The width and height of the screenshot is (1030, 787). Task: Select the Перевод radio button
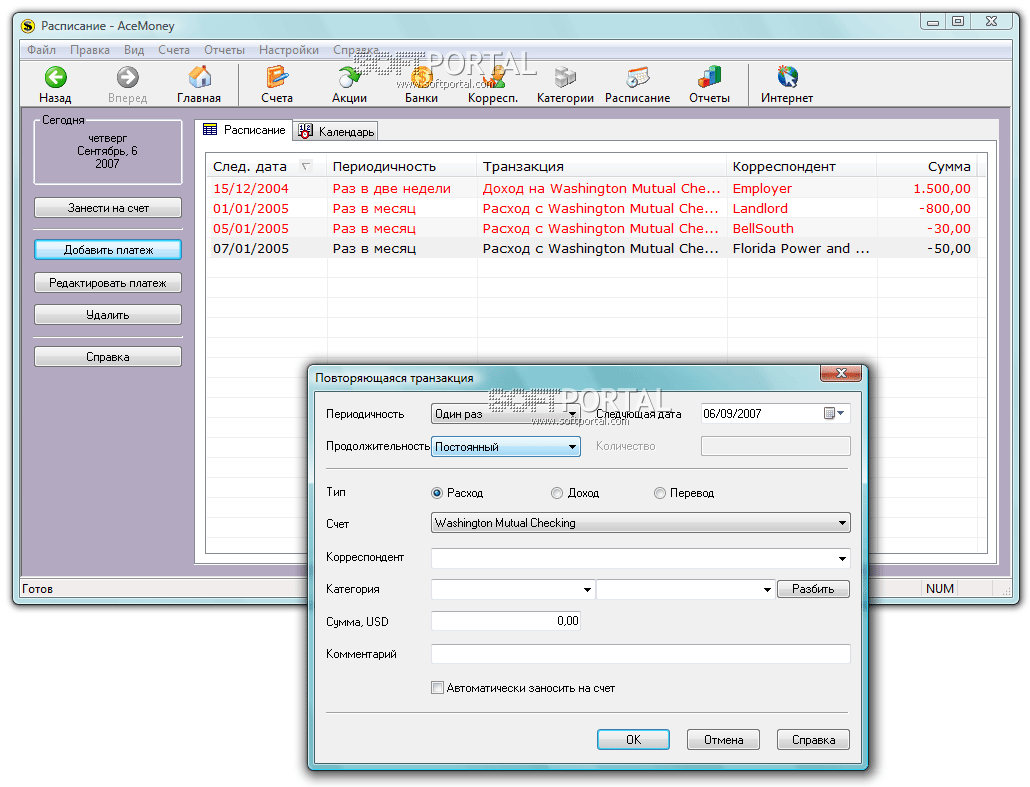click(x=660, y=493)
